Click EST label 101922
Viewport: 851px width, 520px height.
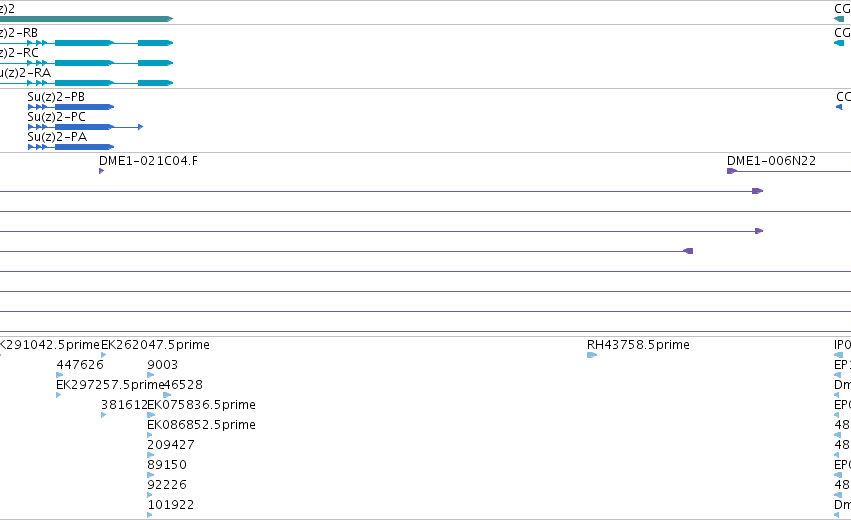click(170, 505)
